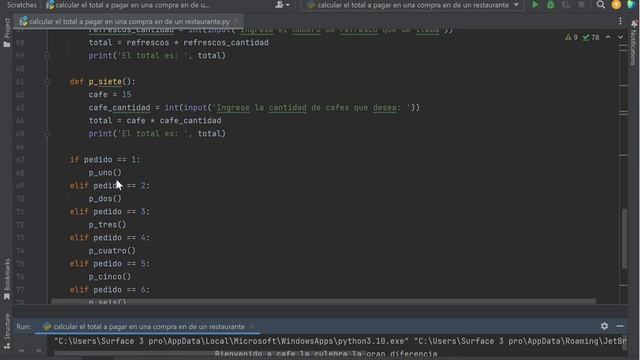Screen dimensions: 640x360
Task: Click the editor vertical scrollbar thumb
Action: (624, 239)
